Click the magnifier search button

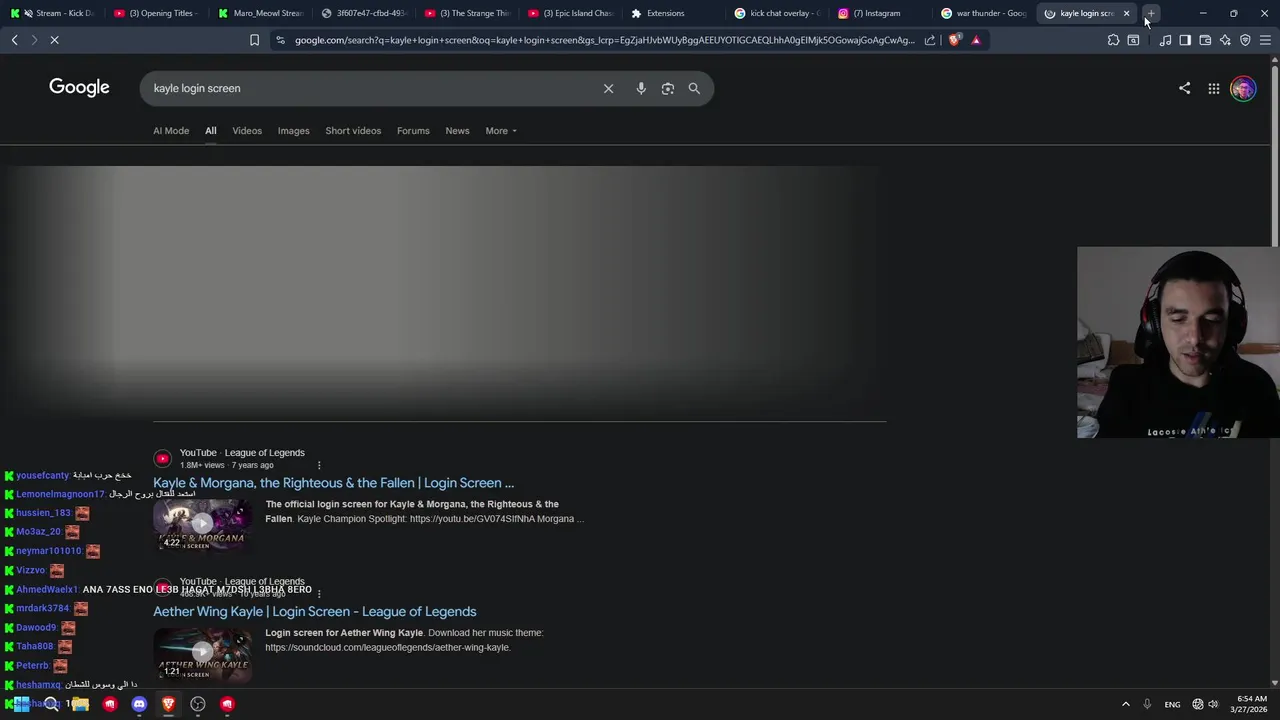[694, 88]
